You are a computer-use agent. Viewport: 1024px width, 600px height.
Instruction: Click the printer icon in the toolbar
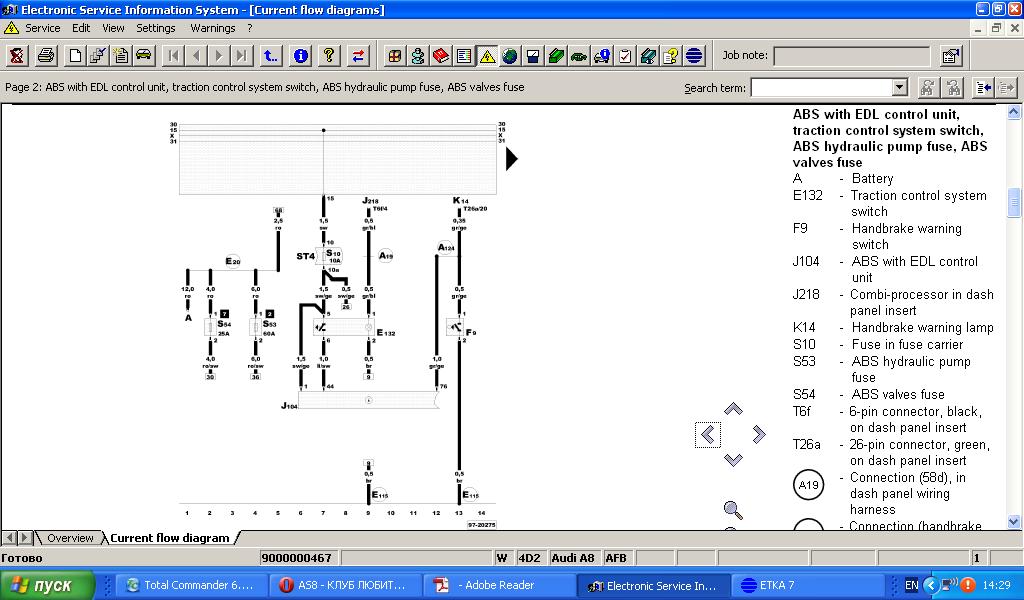(x=46, y=56)
